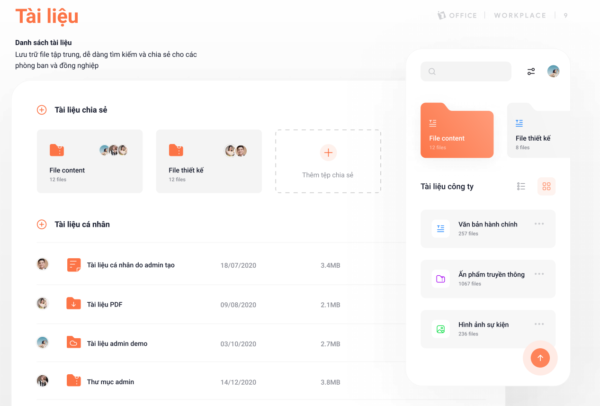Click the magnifier search icon
Screen dimensions: 600x406
(432, 72)
